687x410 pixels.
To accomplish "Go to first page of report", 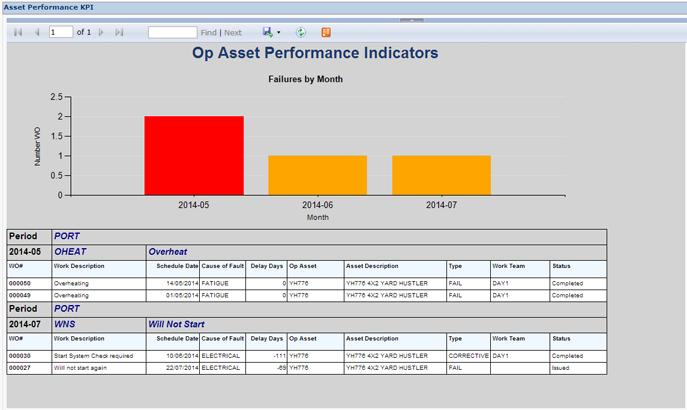I will (x=18, y=33).
